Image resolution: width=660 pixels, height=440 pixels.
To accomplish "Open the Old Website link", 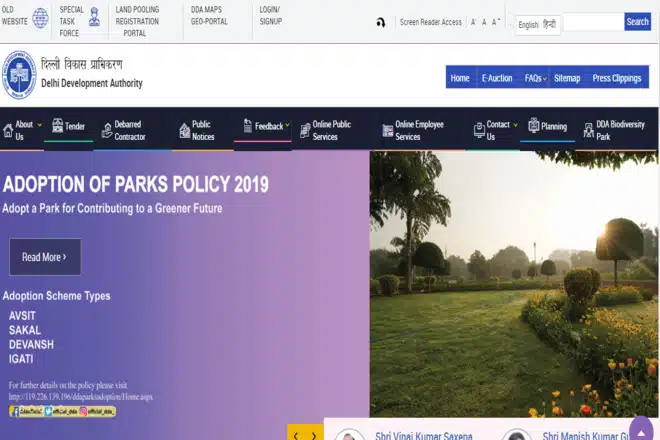I will click(x=15, y=16).
